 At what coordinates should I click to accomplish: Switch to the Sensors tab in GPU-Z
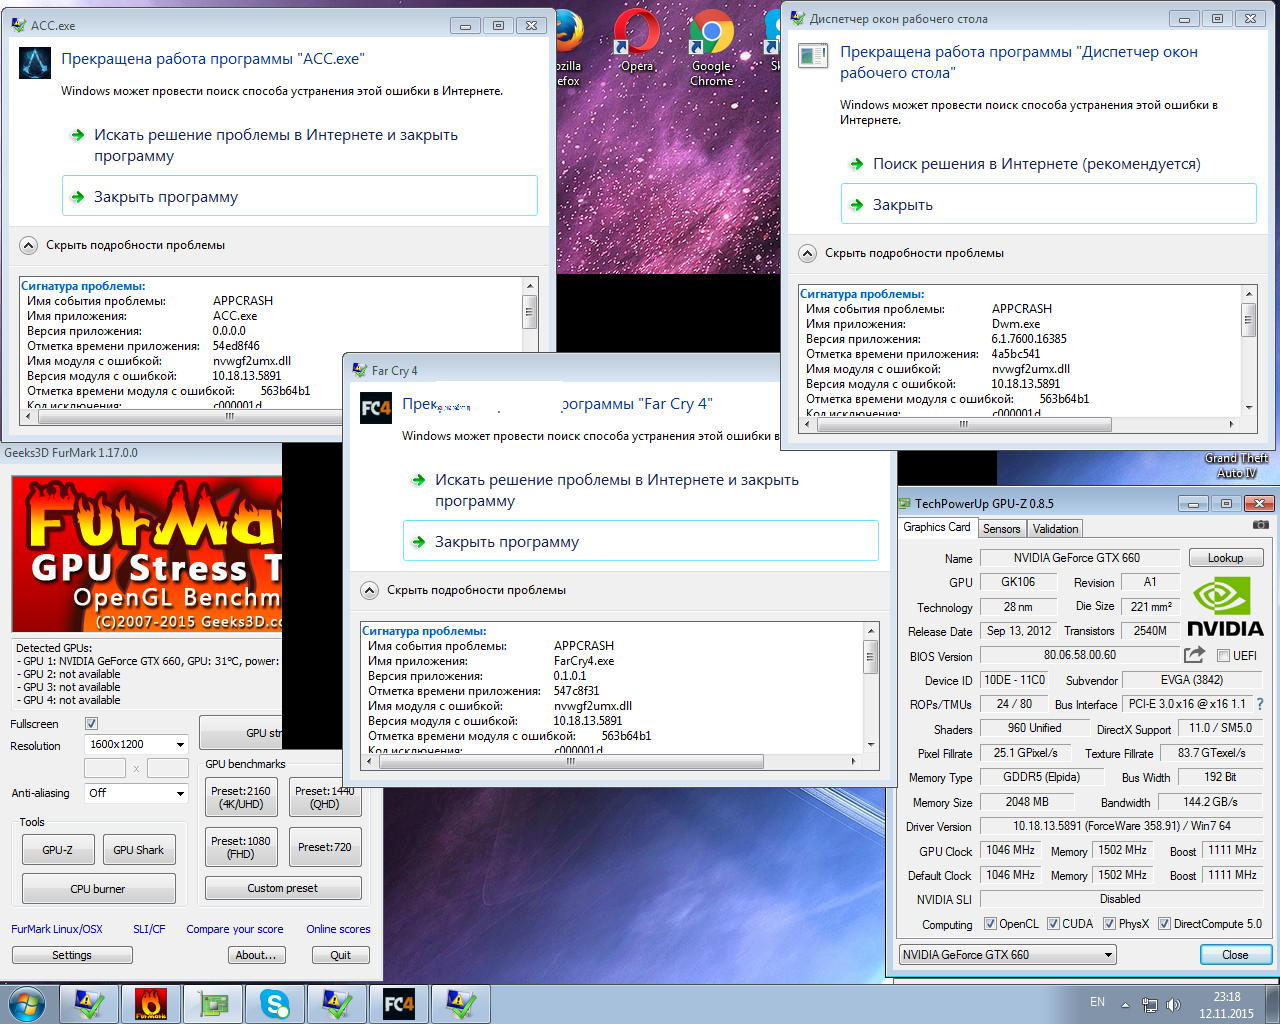click(1001, 529)
